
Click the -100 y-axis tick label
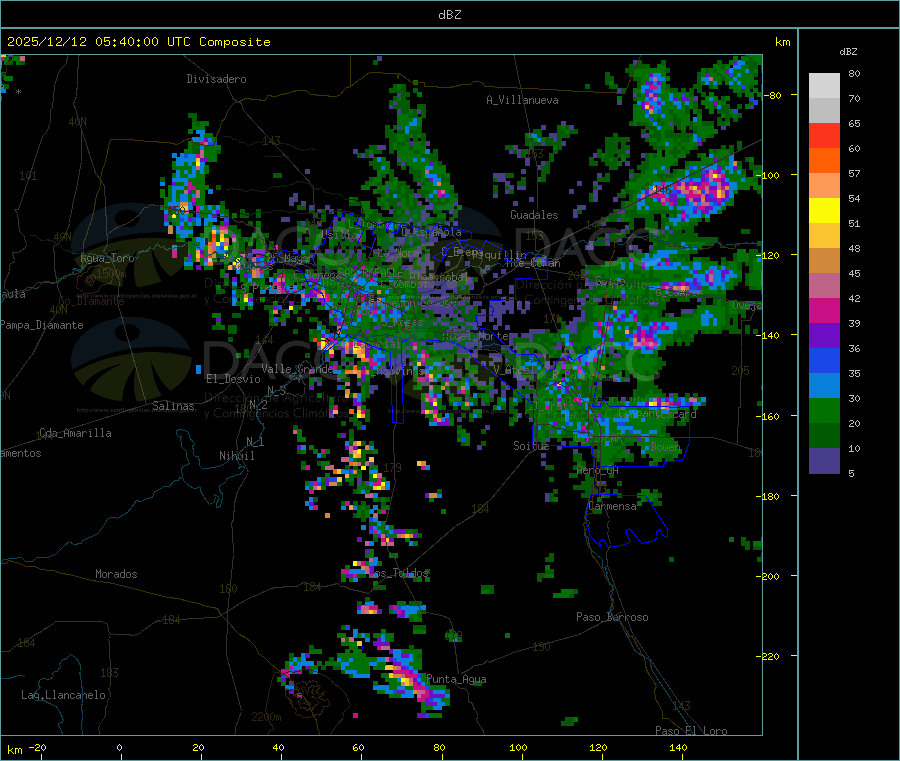[769, 176]
